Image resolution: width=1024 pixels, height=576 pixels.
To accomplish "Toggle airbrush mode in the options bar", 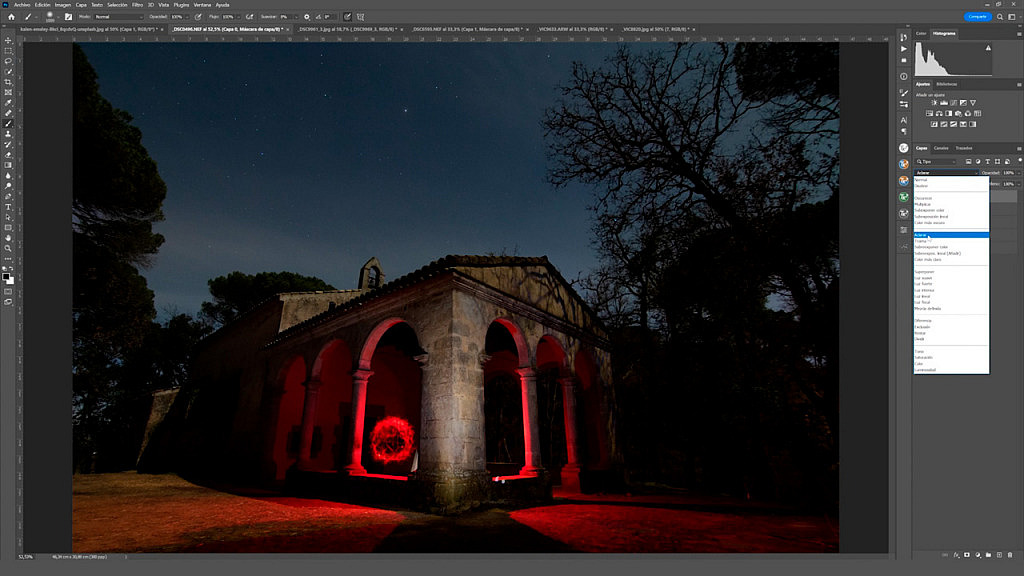I will click(x=250, y=16).
